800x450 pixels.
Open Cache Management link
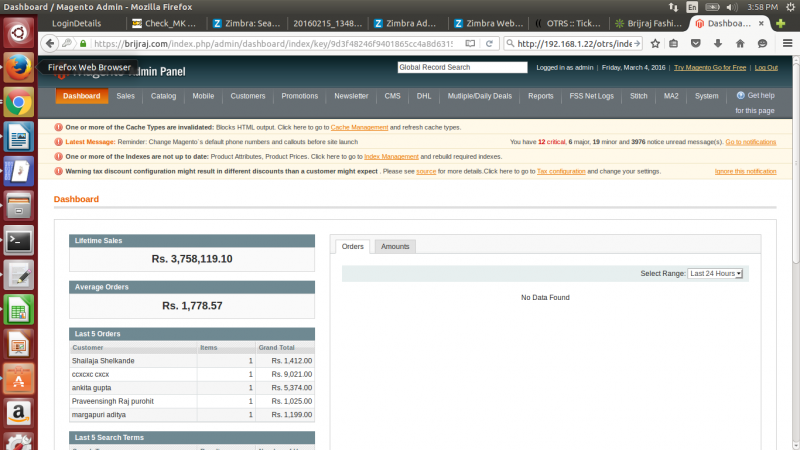359,127
